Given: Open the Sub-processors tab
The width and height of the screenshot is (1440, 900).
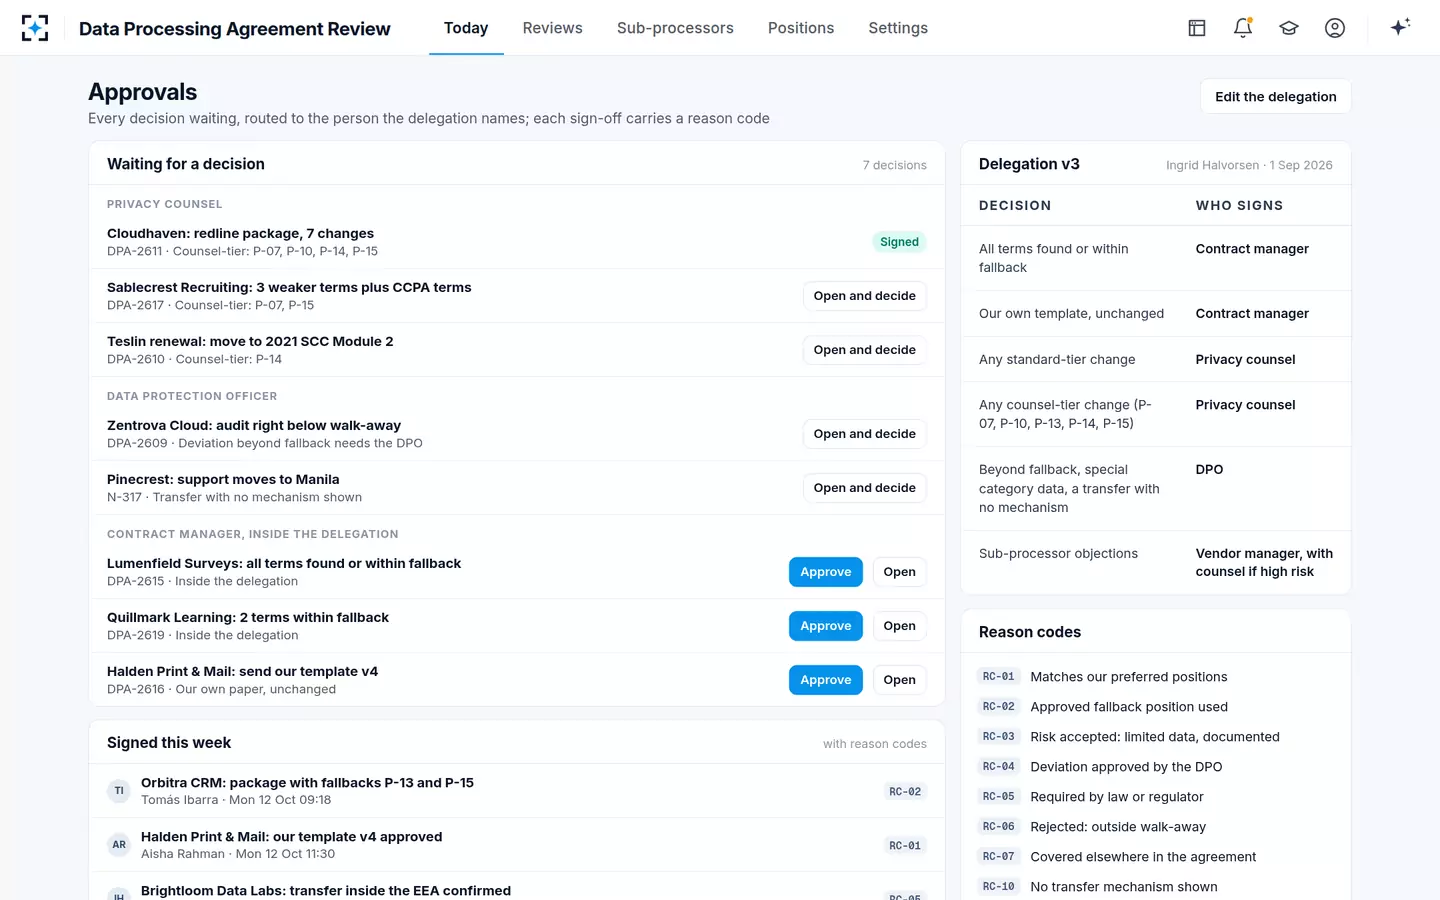Looking at the screenshot, I should [x=675, y=28].
